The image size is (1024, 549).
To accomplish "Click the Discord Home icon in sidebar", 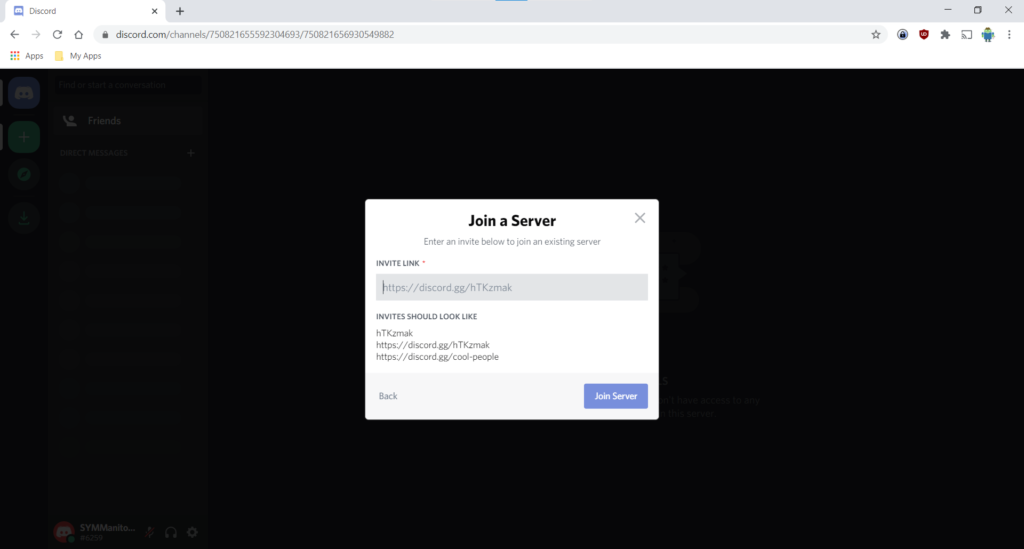I will point(24,93).
